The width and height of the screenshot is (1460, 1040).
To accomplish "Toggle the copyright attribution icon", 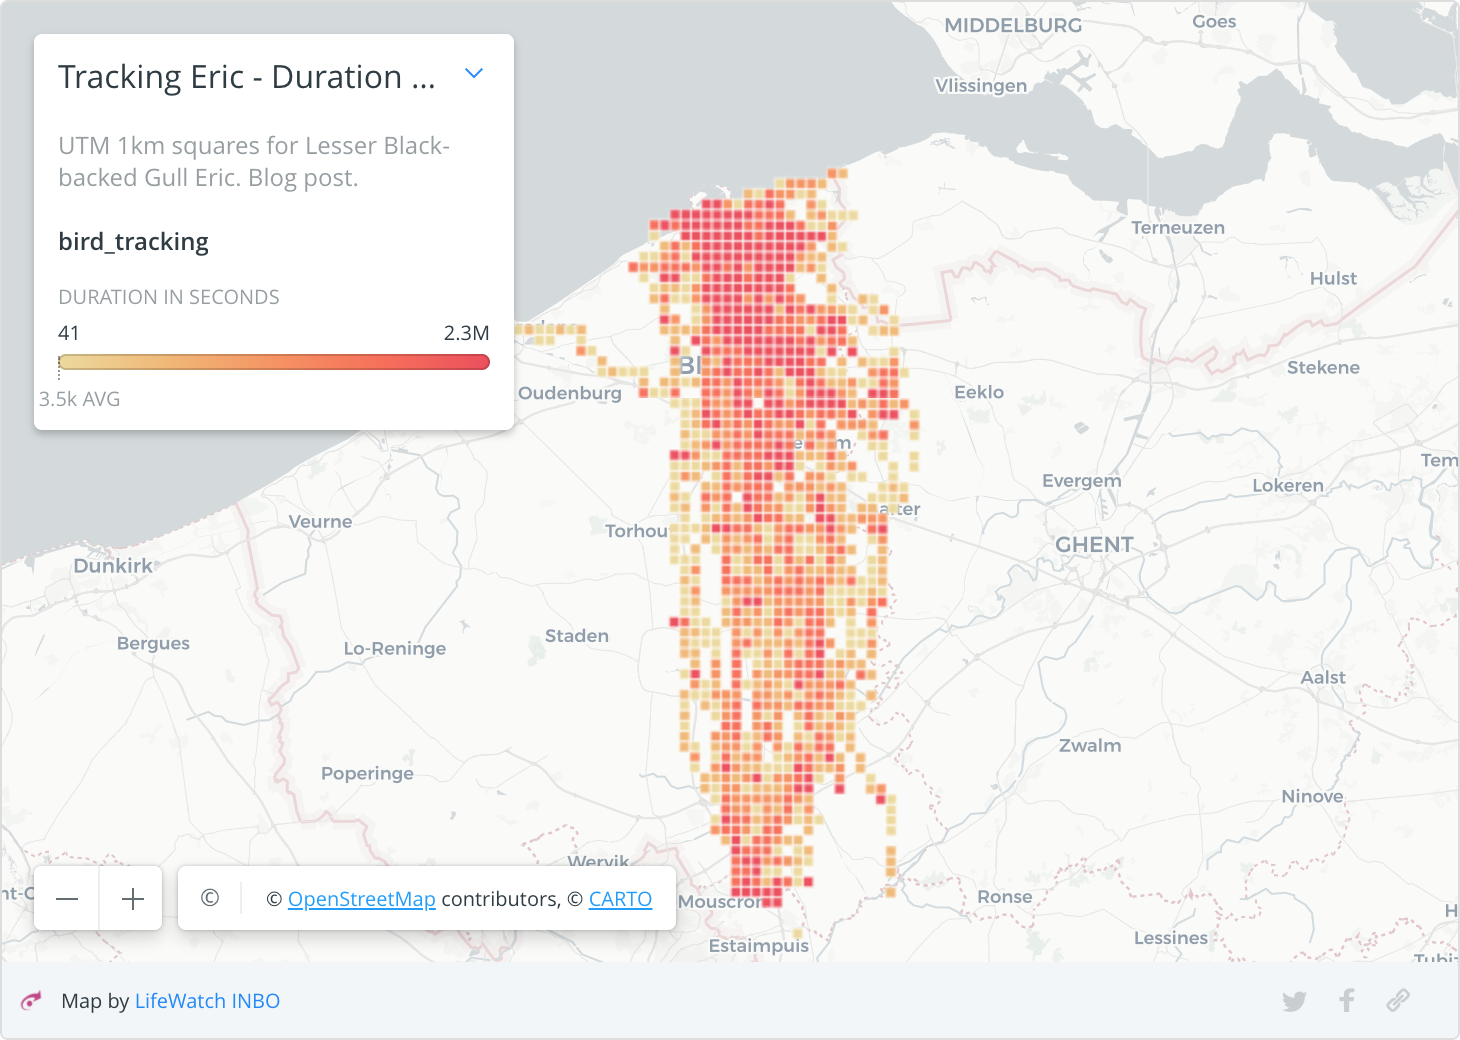I will pyautogui.click(x=210, y=898).
